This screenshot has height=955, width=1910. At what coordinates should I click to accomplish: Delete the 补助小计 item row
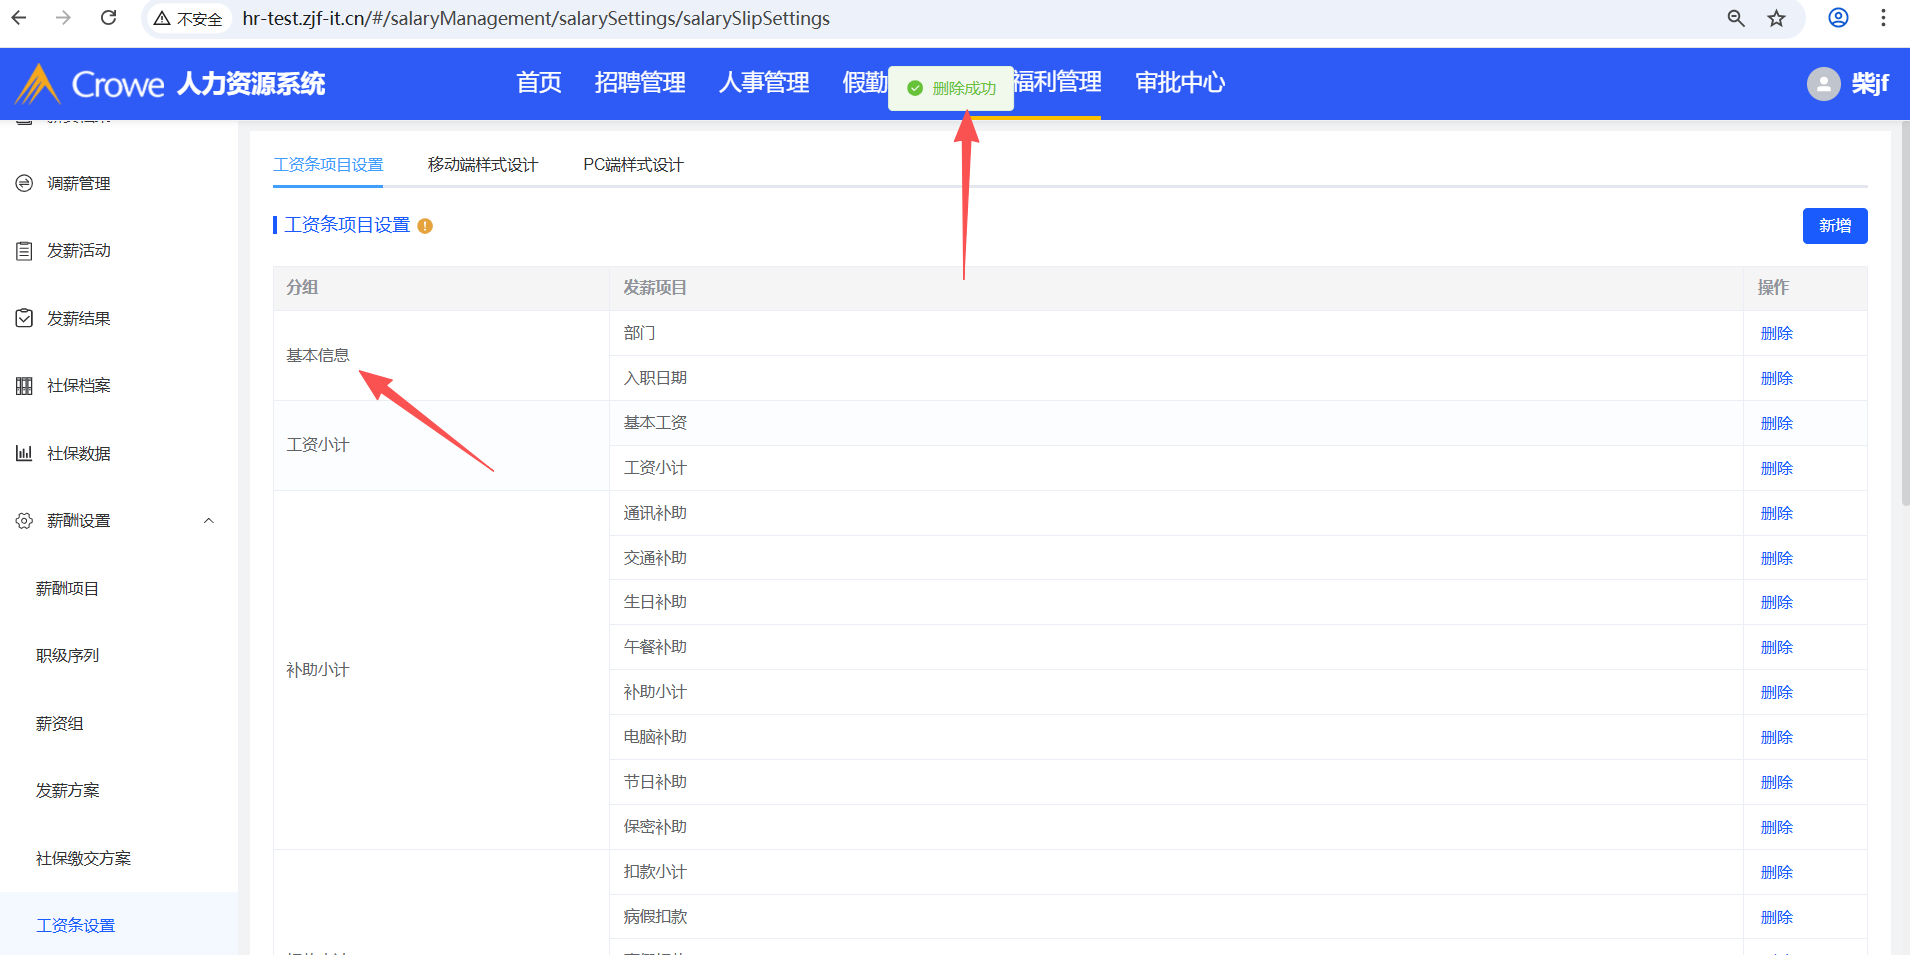[1777, 693]
